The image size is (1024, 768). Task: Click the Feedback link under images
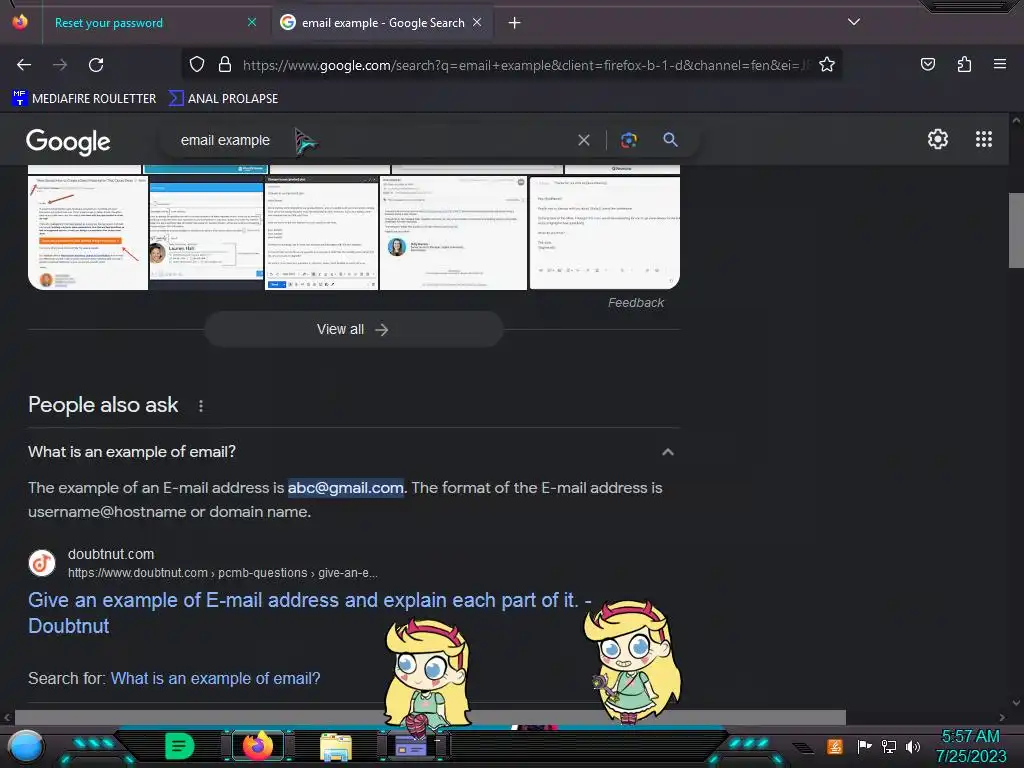coord(635,303)
